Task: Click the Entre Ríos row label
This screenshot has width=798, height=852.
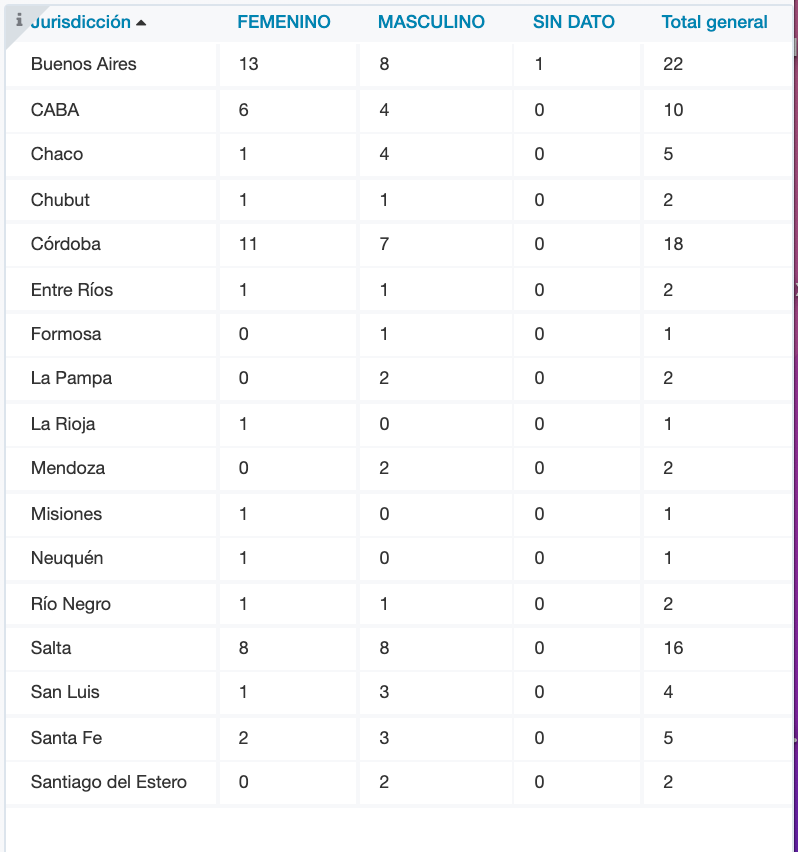Action: click(72, 290)
